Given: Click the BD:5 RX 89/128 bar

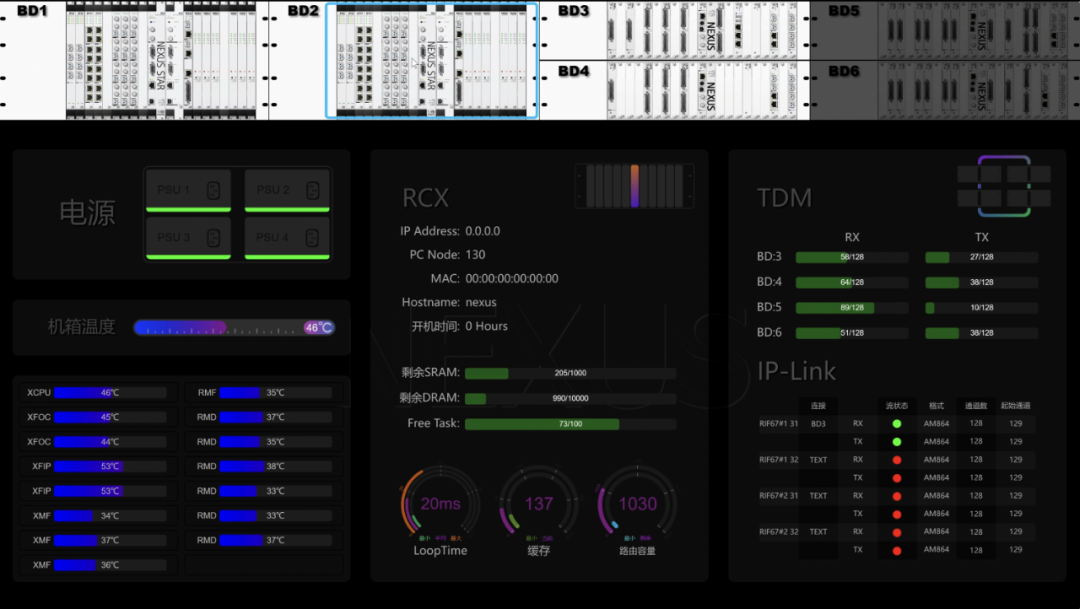Looking at the screenshot, I should (851, 308).
